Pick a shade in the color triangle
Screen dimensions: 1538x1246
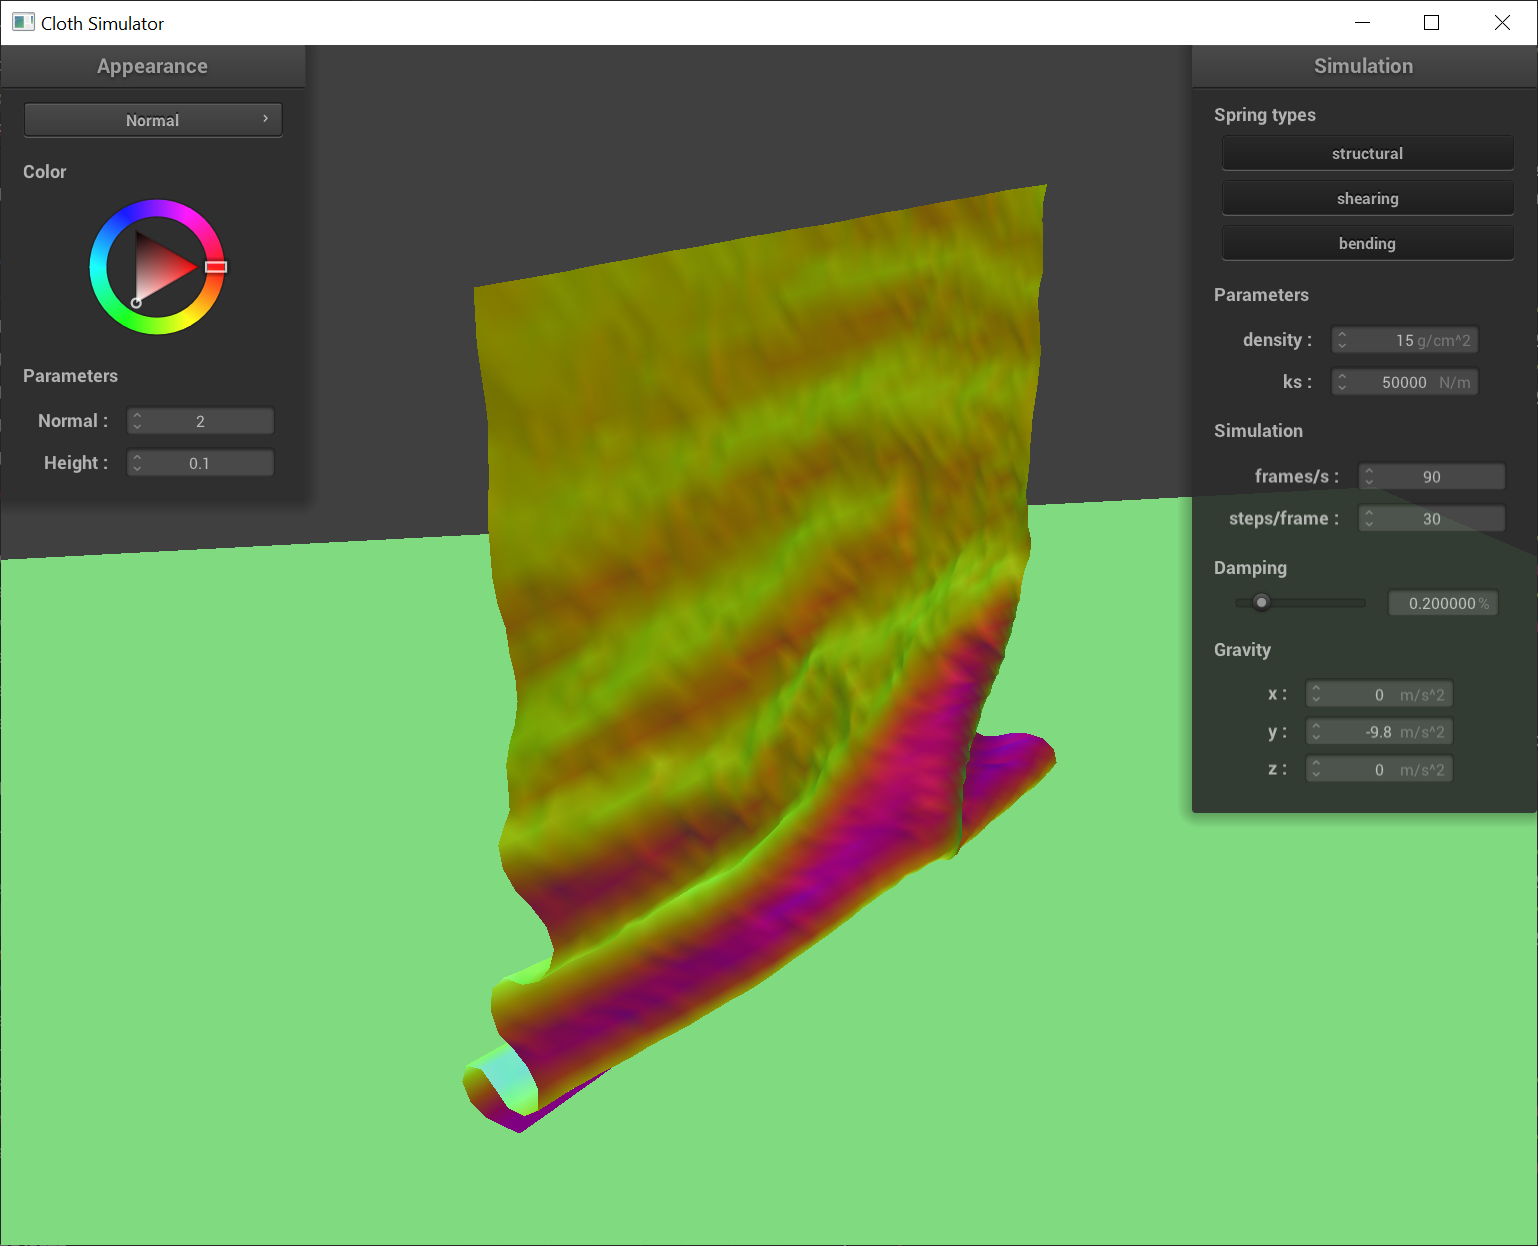[160, 267]
